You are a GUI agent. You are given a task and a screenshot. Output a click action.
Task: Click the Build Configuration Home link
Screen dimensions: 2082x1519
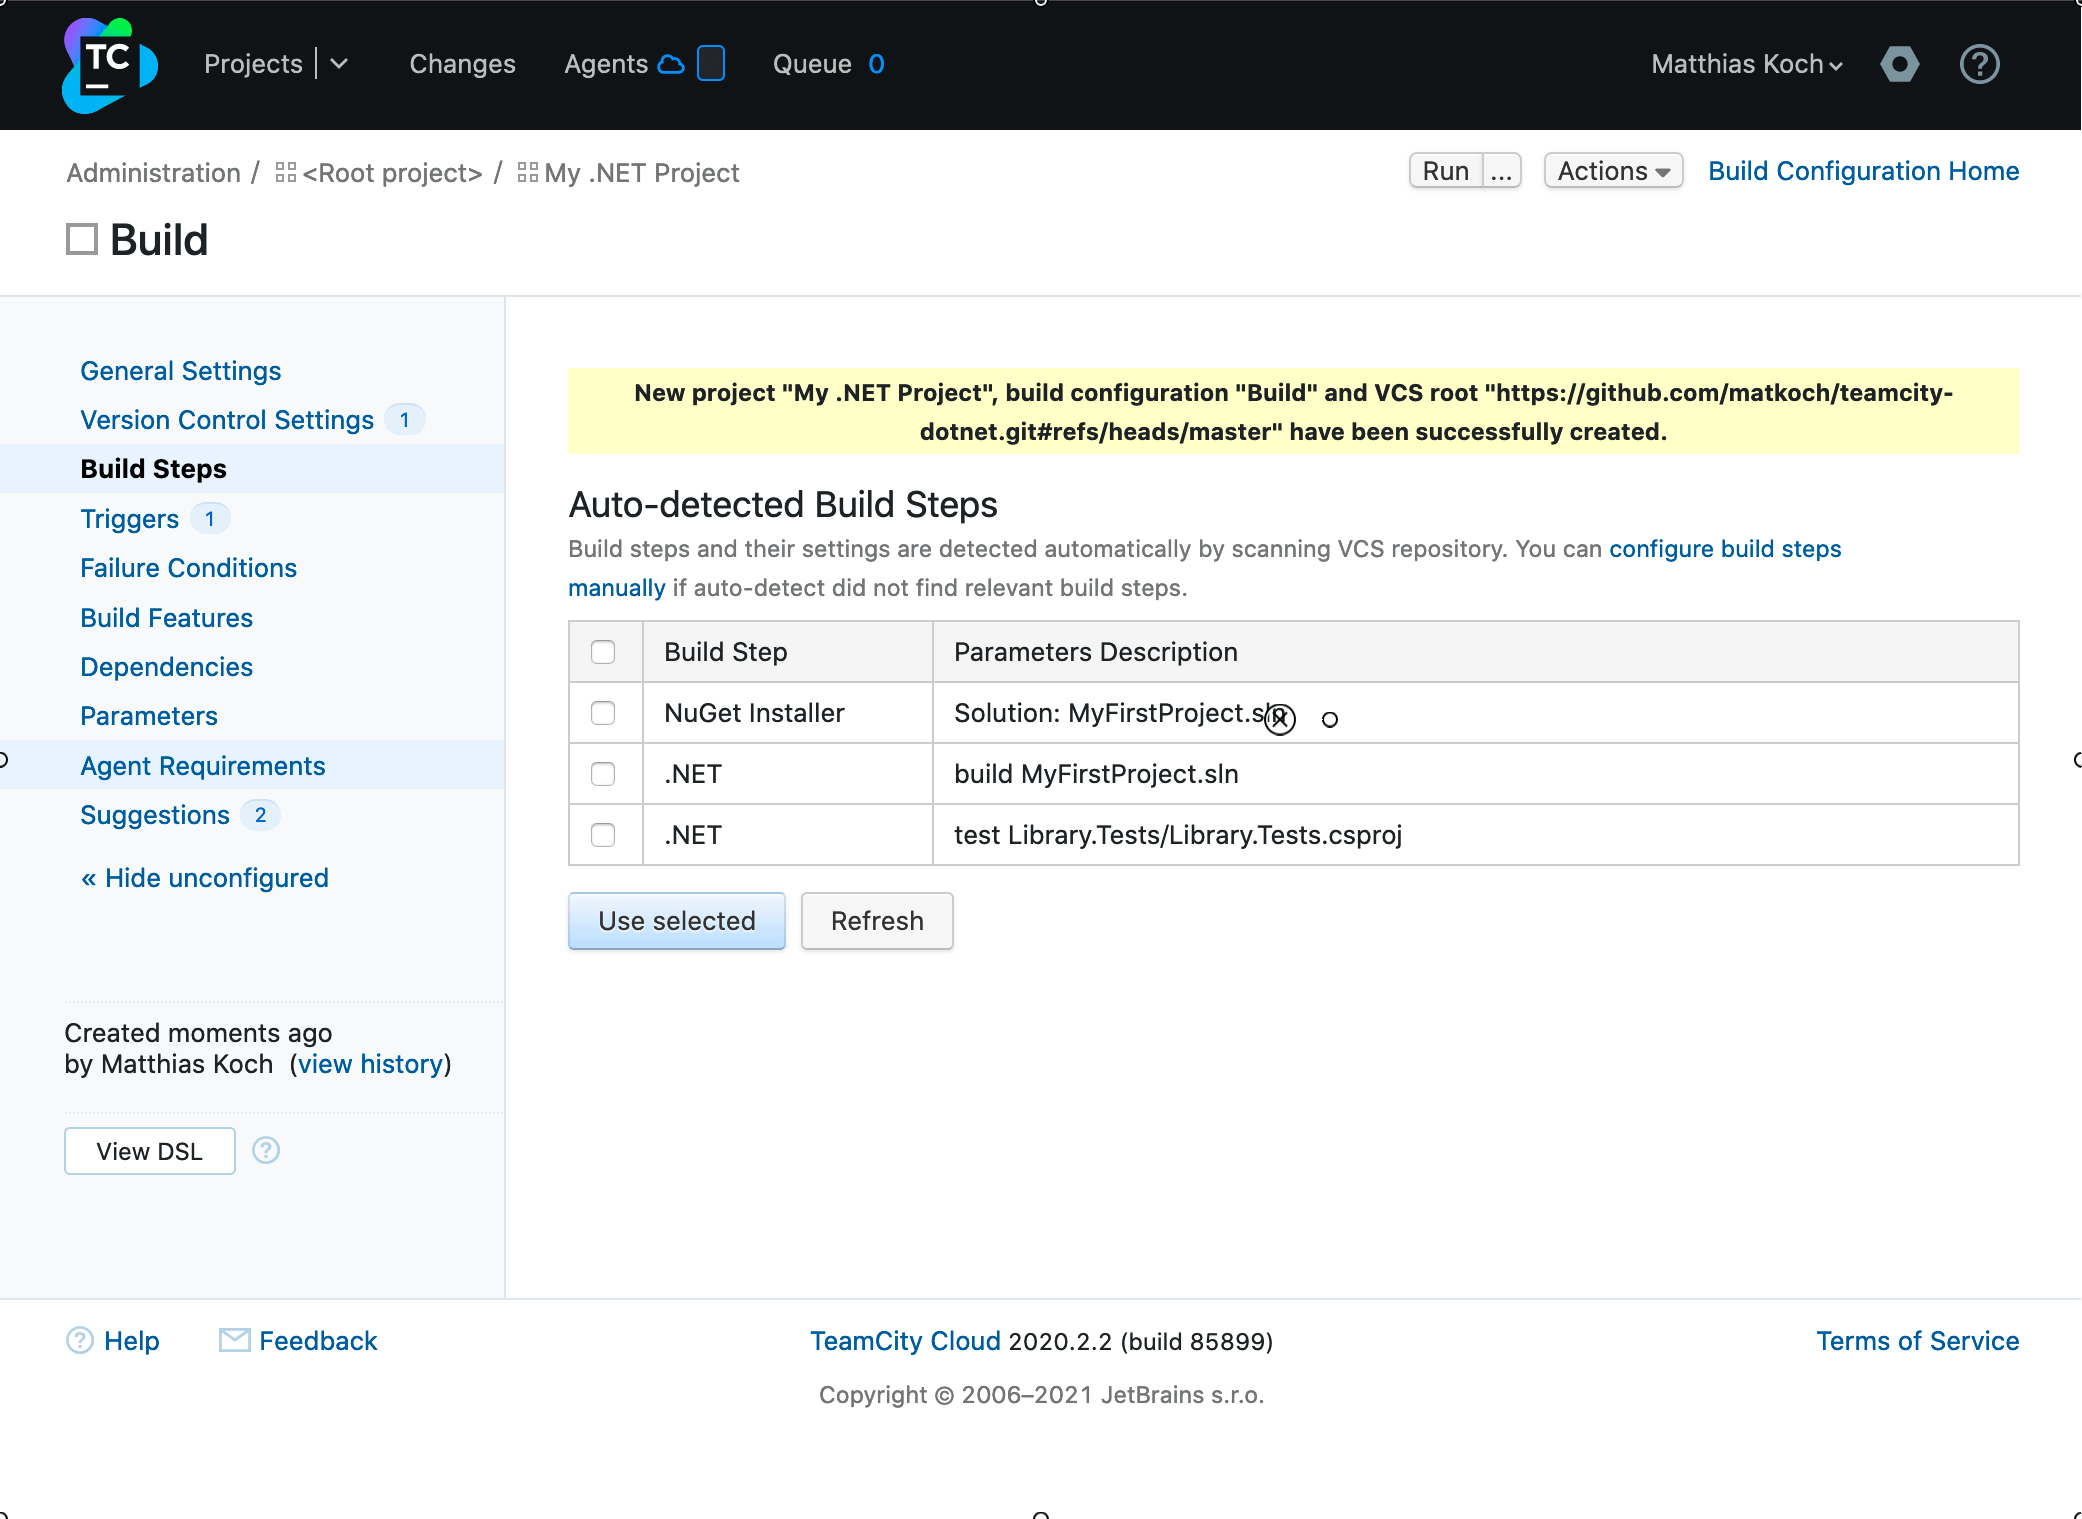click(1863, 171)
